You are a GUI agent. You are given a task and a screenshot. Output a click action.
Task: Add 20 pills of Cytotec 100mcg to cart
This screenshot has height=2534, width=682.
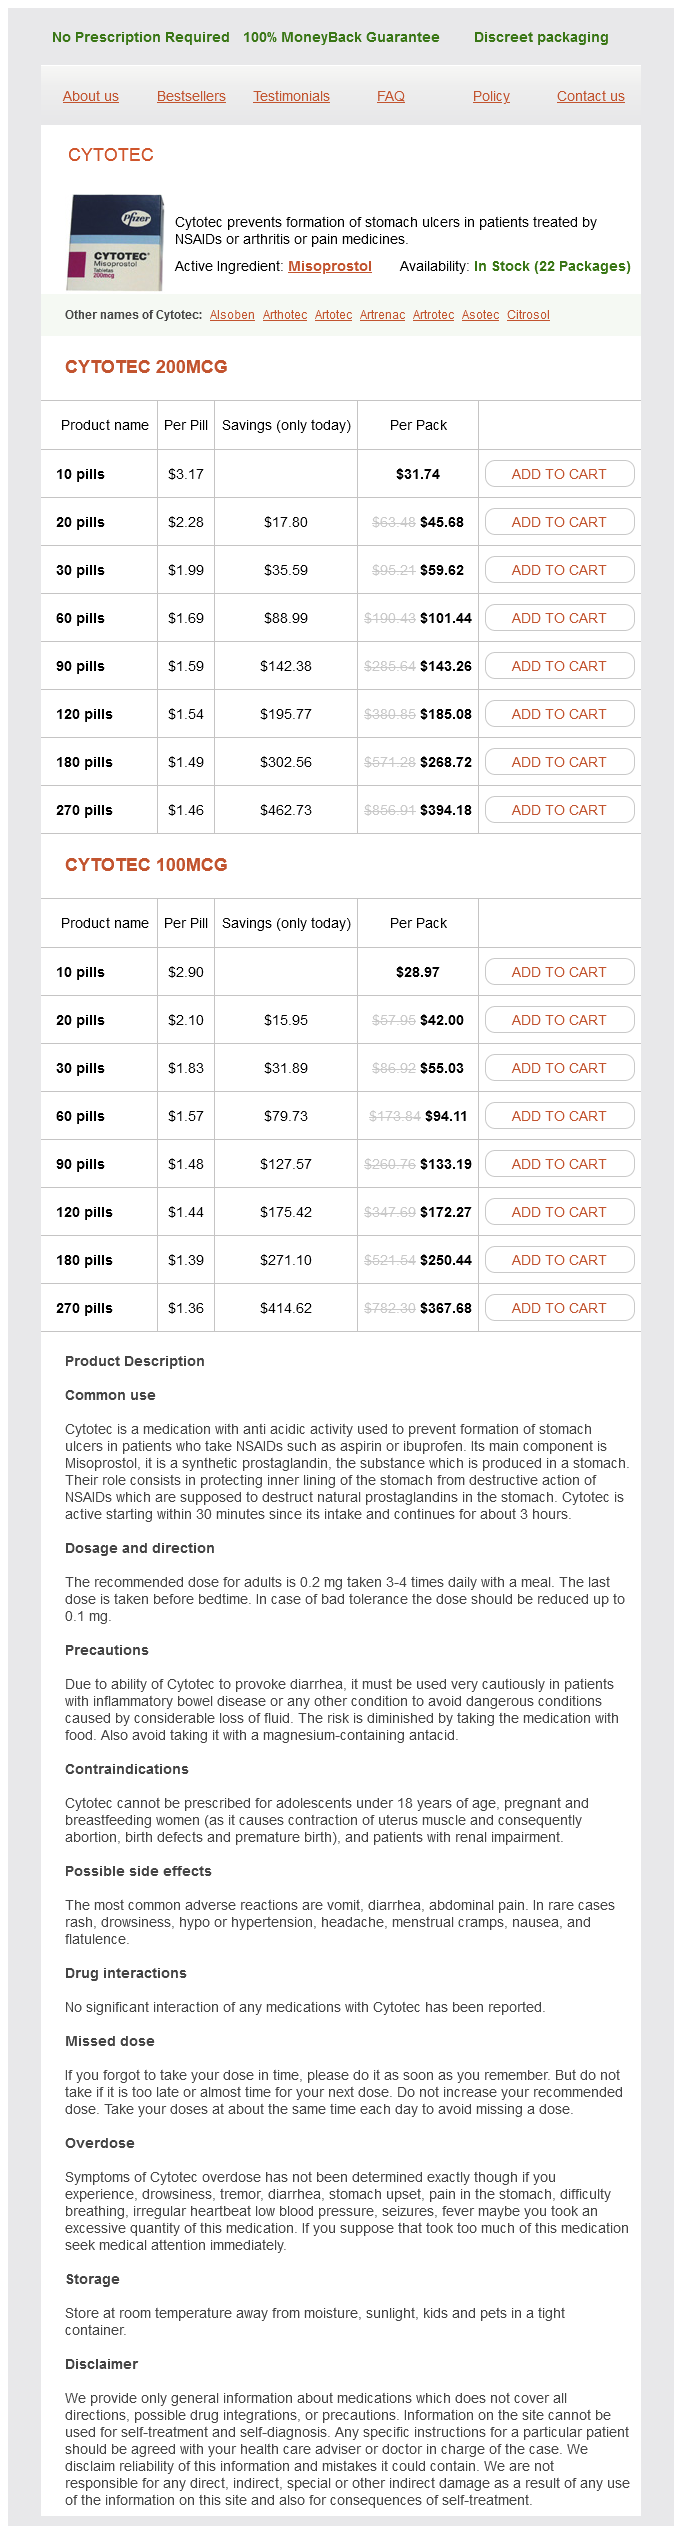559,1020
